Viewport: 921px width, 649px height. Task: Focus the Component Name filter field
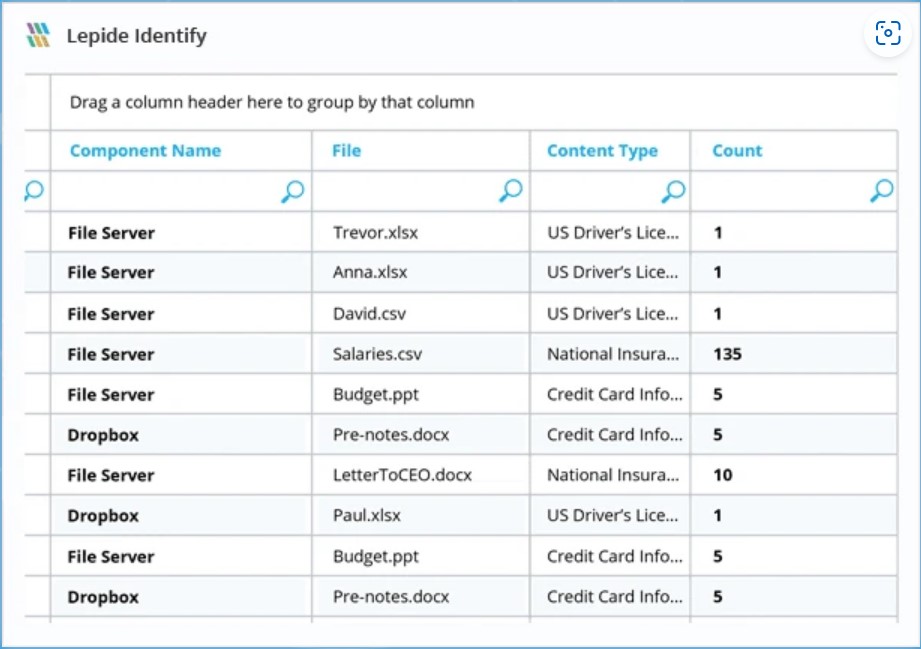pyautogui.click(x=181, y=191)
